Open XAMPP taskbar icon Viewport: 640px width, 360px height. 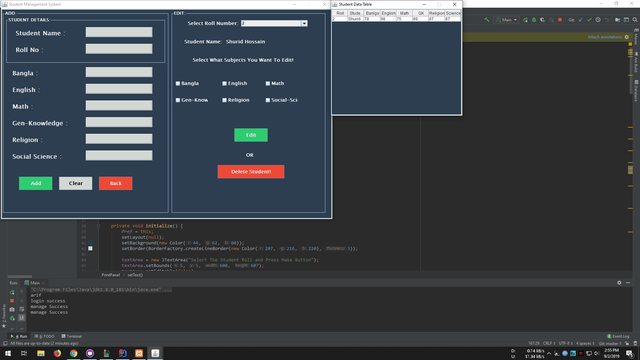pyautogui.click(x=139, y=353)
